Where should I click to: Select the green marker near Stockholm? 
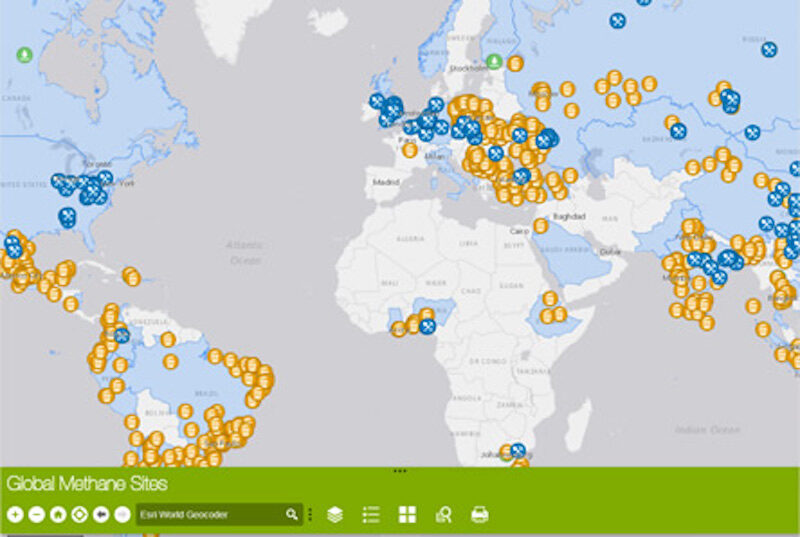click(494, 62)
